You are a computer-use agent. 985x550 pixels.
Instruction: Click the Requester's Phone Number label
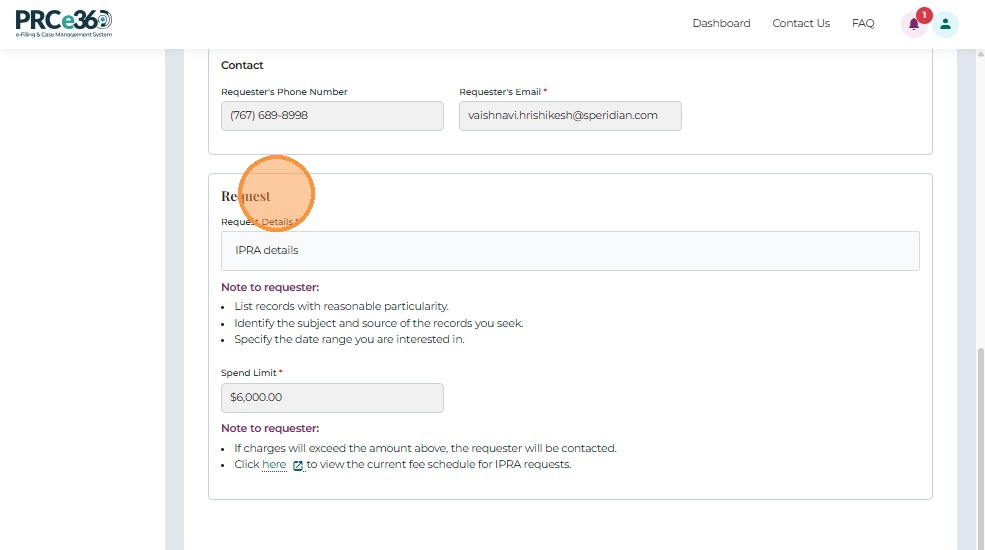[284, 92]
